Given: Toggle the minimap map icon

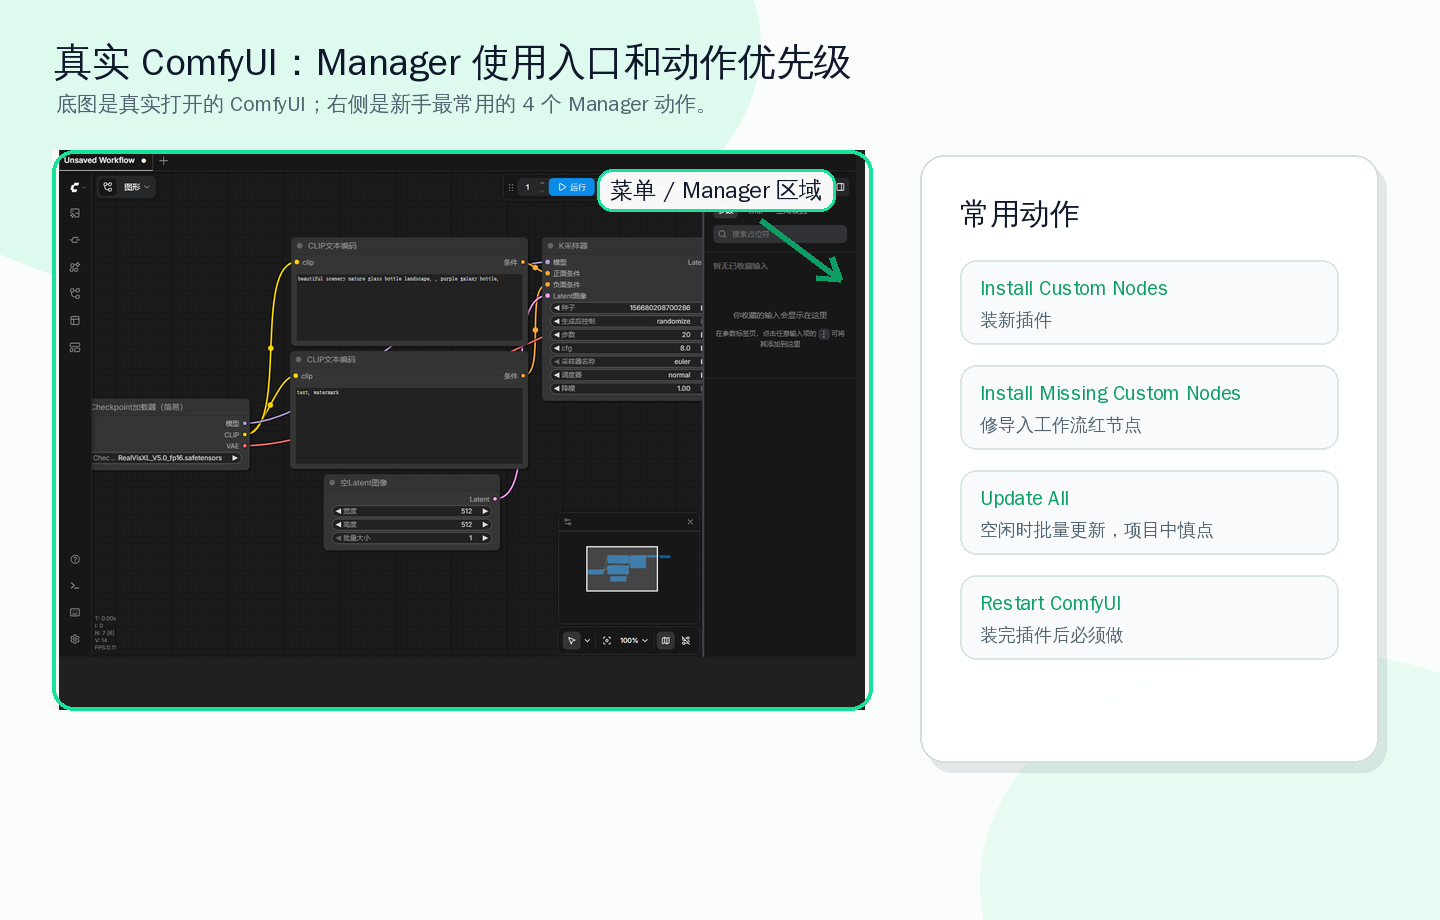Looking at the screenshot, I should [666, 640].
